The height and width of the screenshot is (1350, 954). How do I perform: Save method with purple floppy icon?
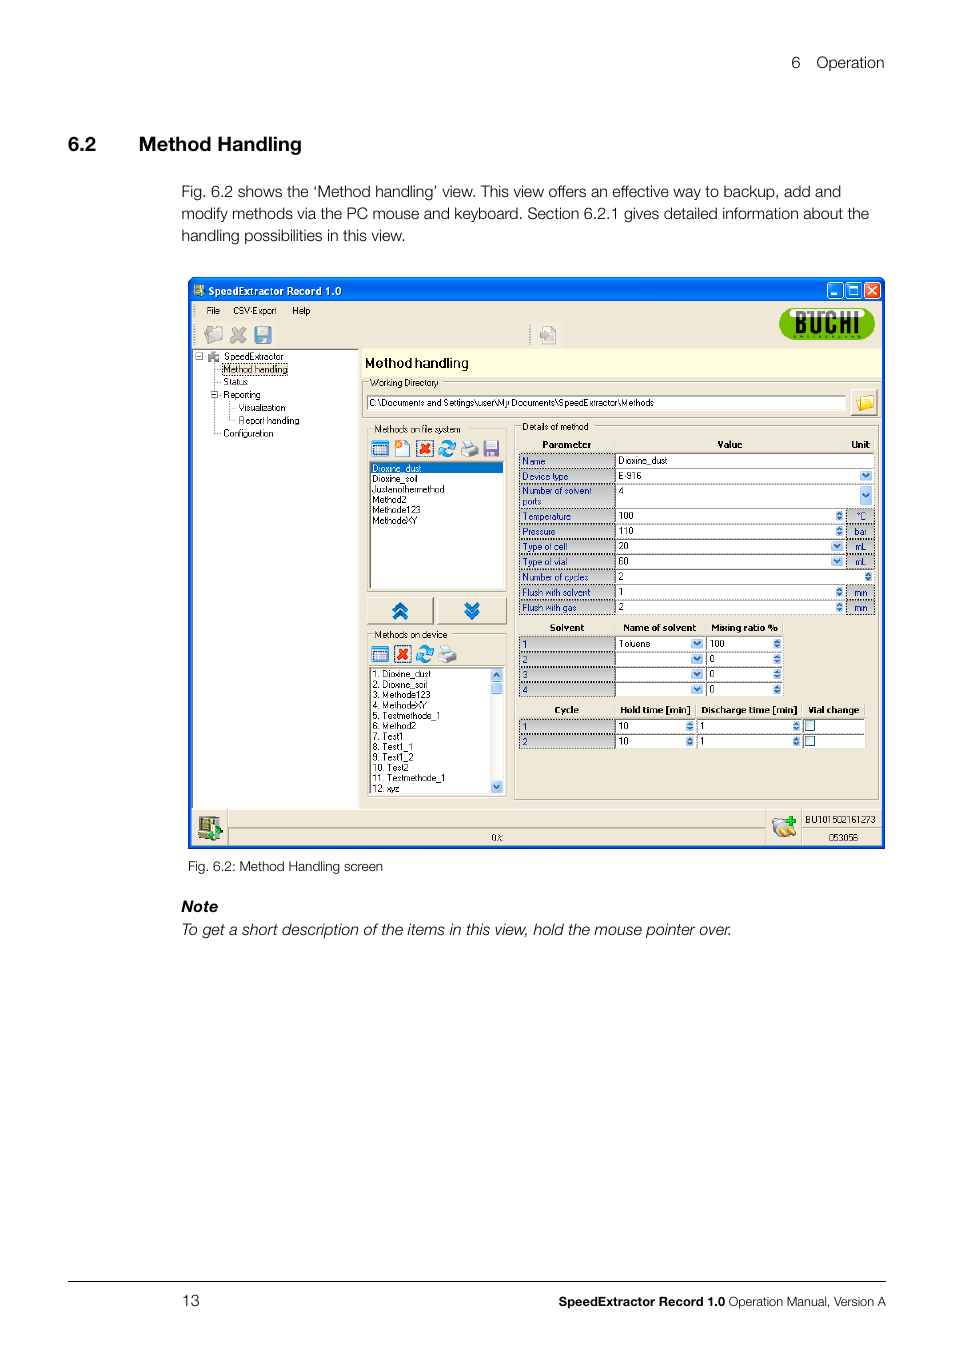[491, 449]
